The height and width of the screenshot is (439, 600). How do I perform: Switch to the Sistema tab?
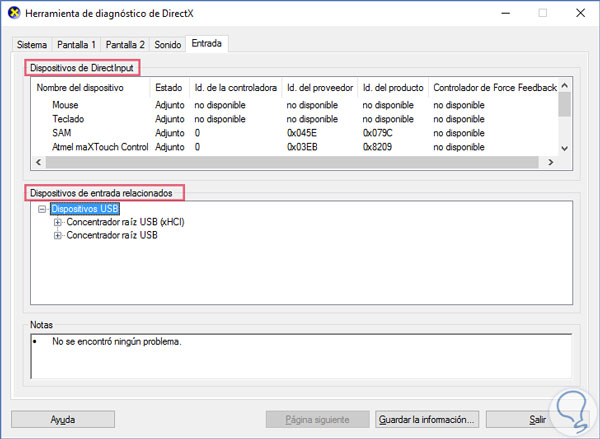click(32, 45)
